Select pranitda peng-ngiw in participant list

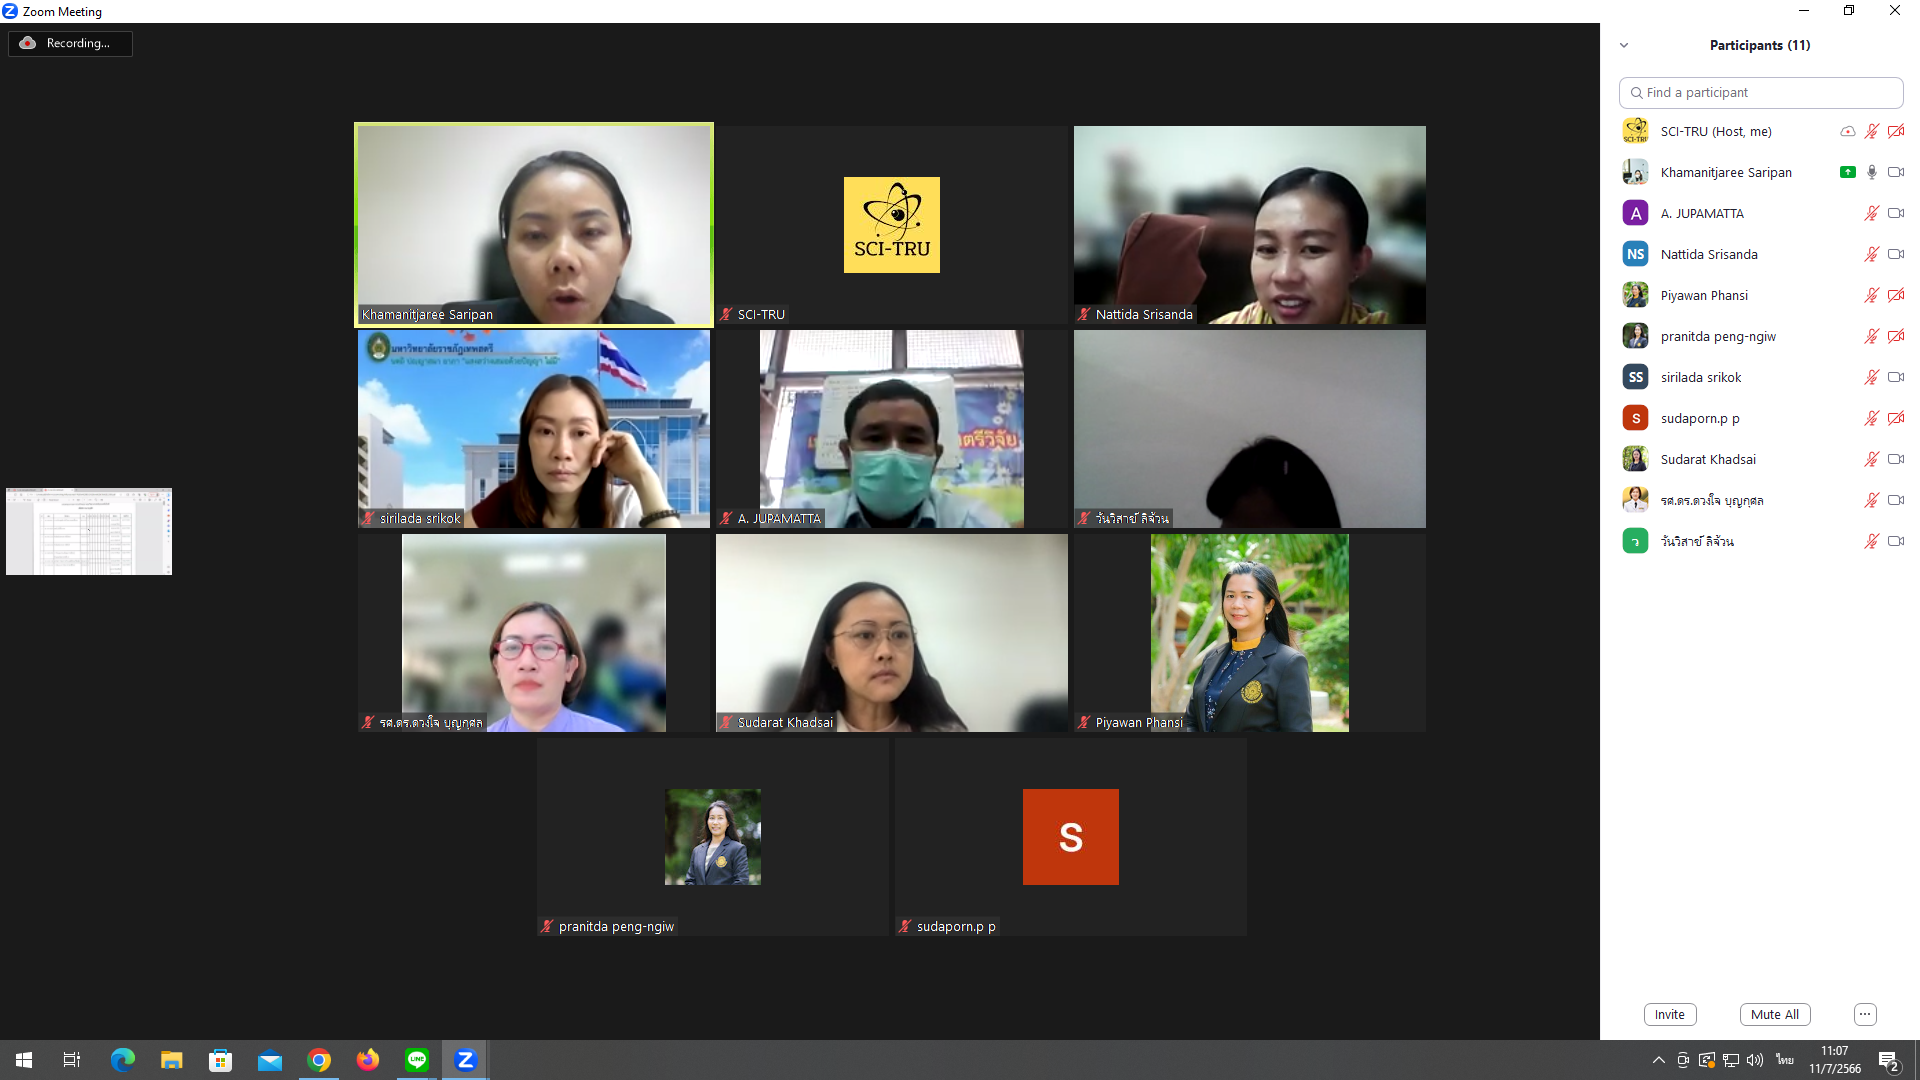pyautogui.click(x=1717, y=336)
